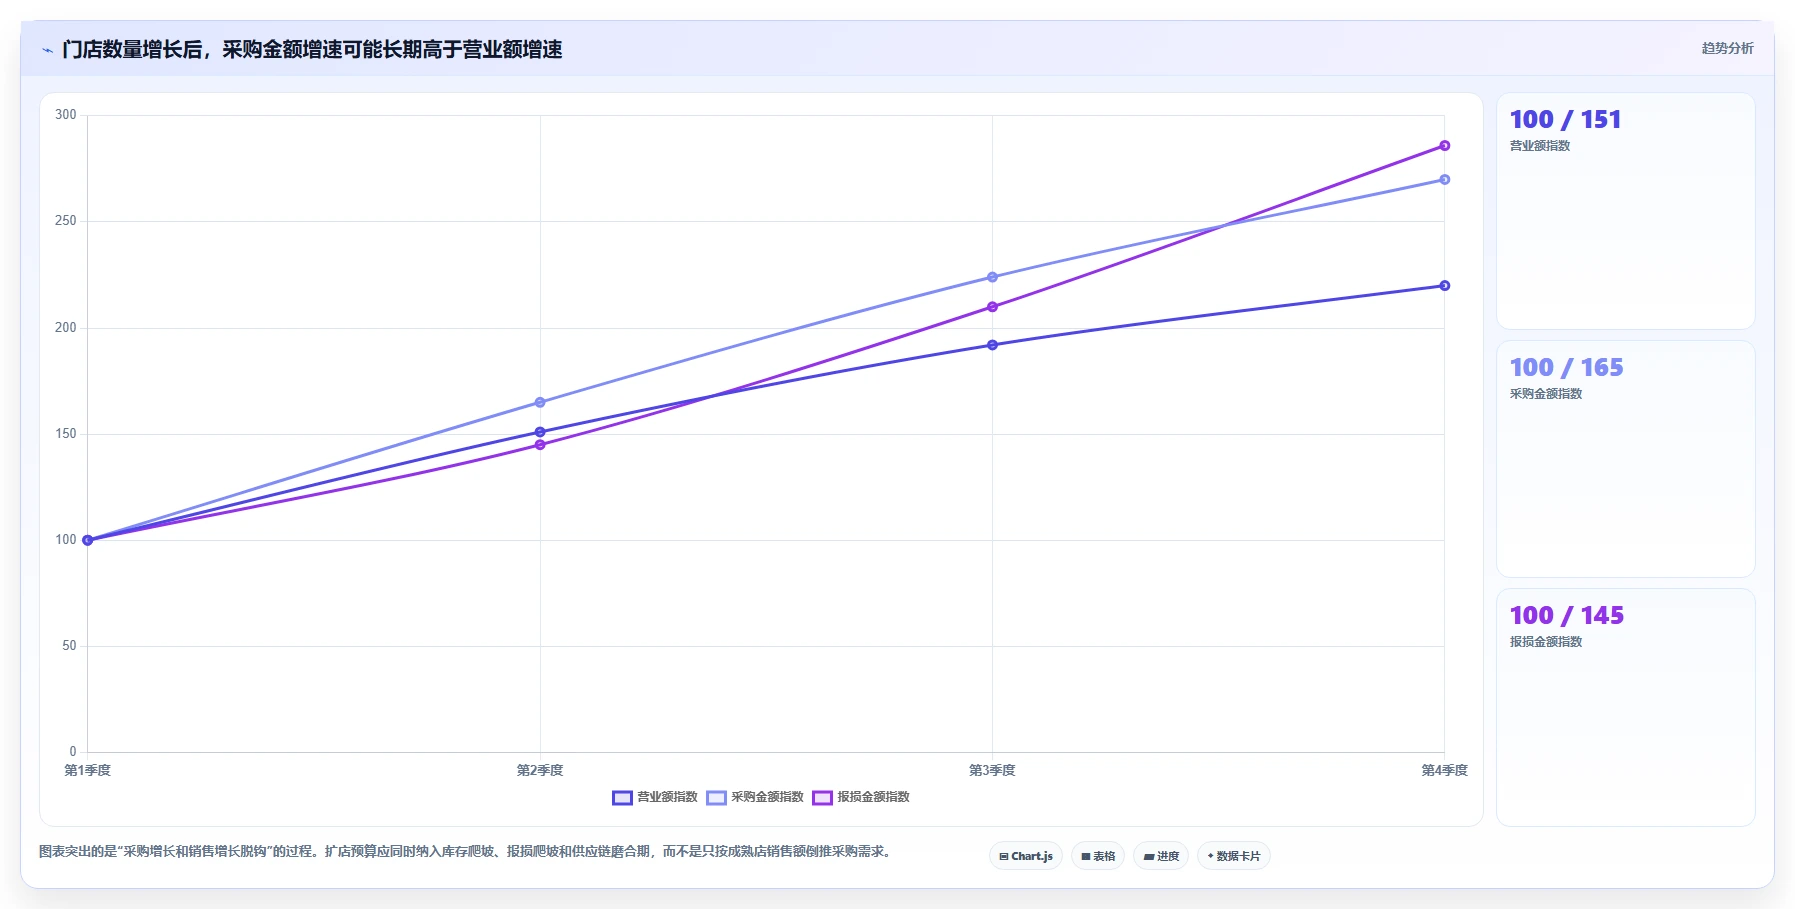Click the trend icon beside the chart title
This screenshot has width=1795, height=909.
pos(47,50)
